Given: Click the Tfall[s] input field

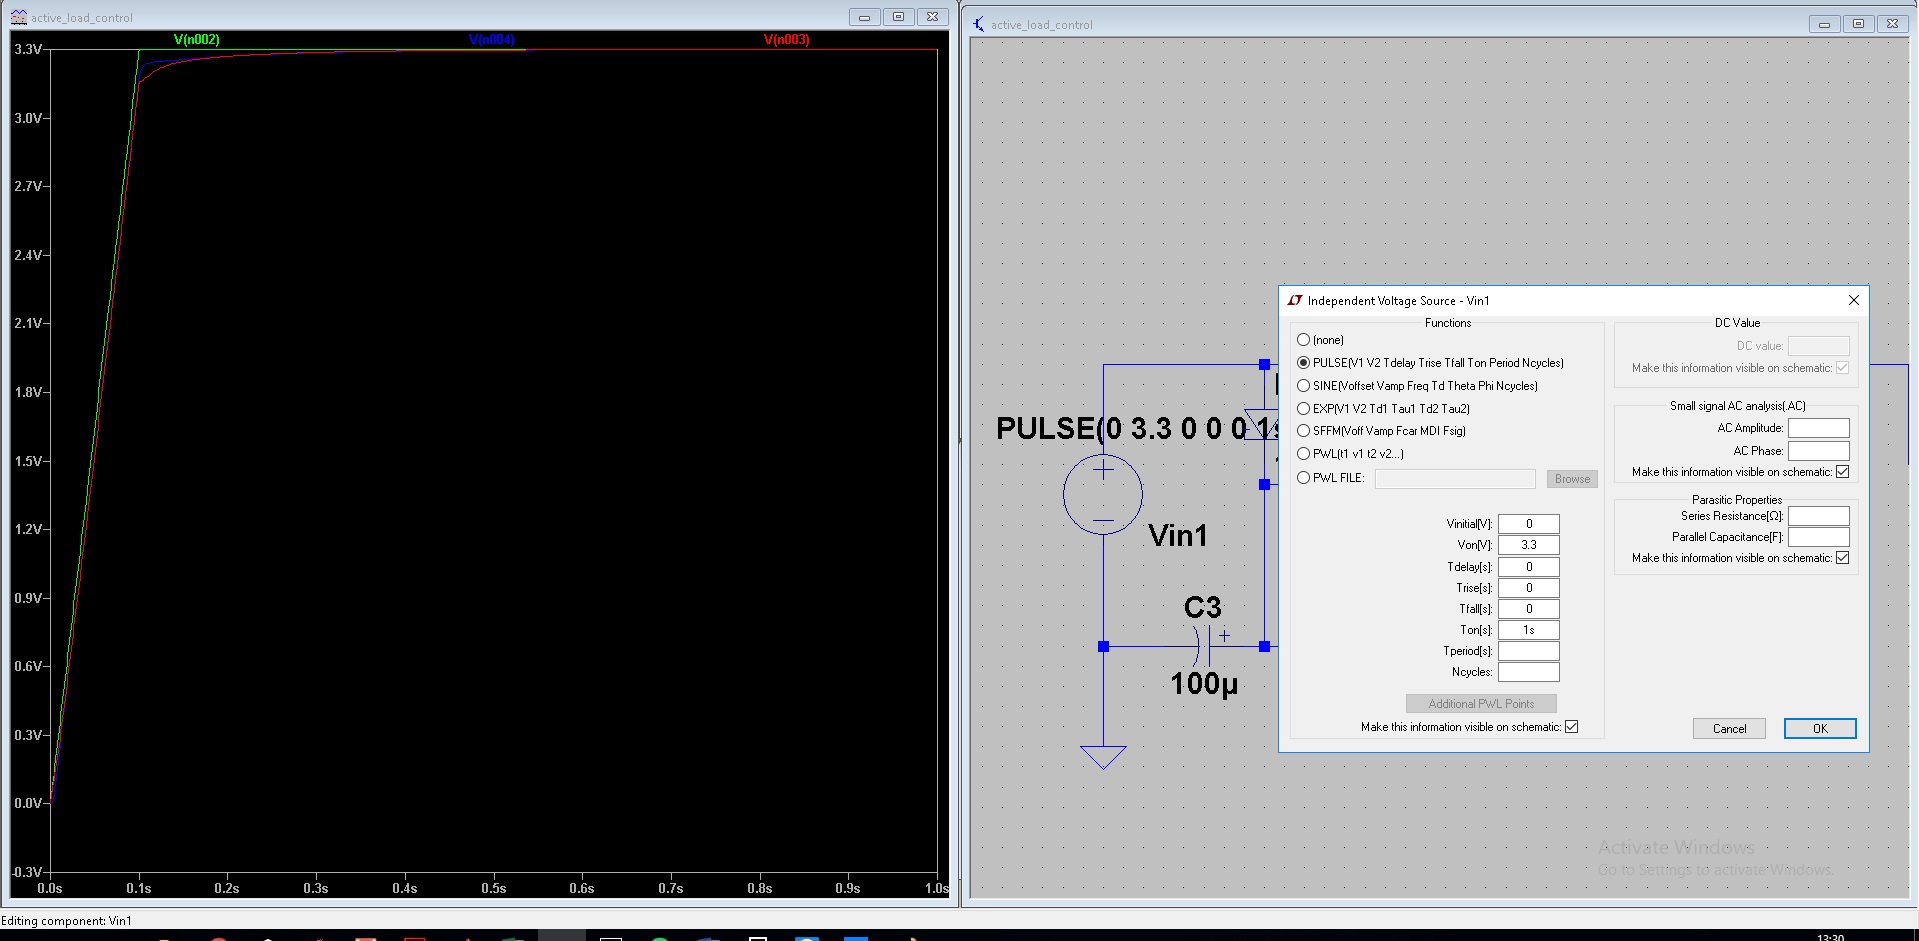Looking at the screenshot, I should pos(1529,609).
